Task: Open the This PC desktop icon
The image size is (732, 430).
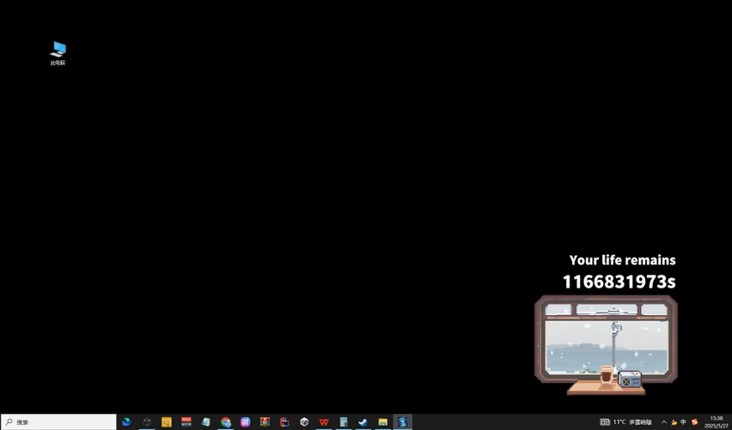Action: click(x=58, y=51)
